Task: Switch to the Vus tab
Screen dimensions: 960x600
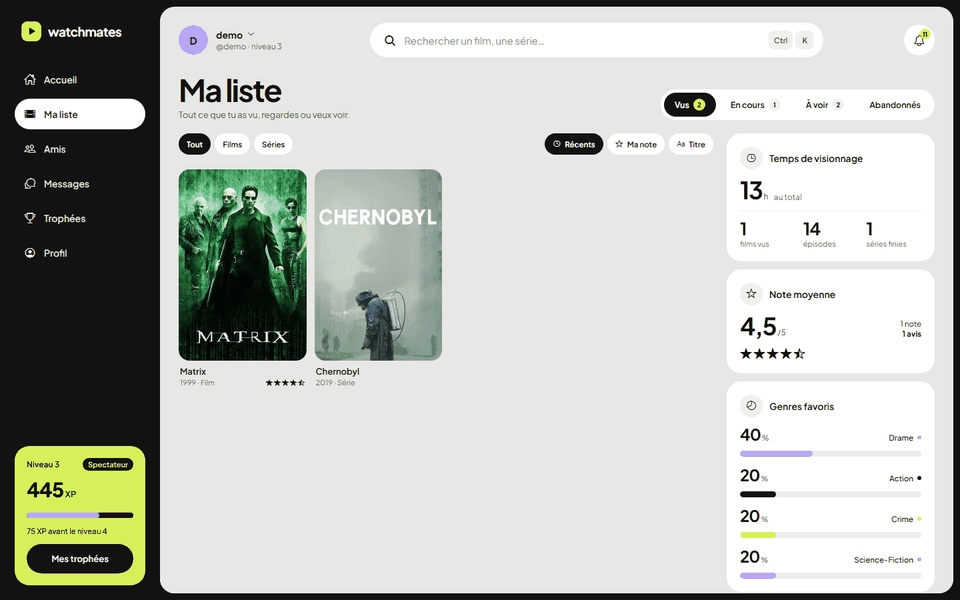Action: (x=689, y=105)
